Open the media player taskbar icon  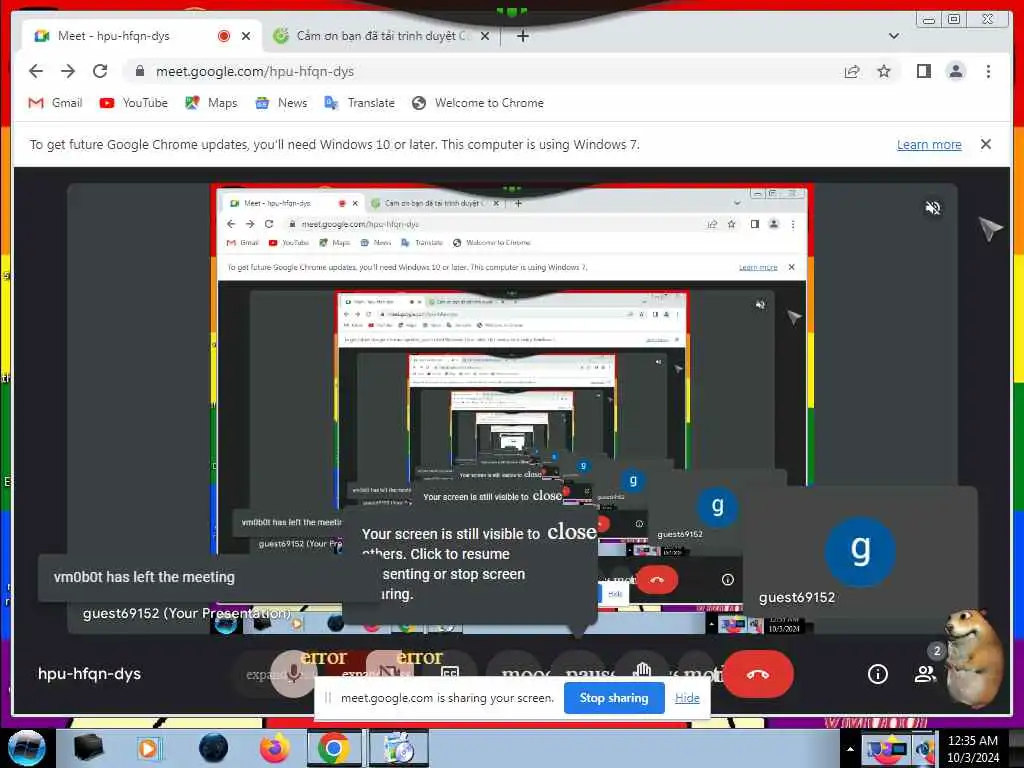click(148, 748)
